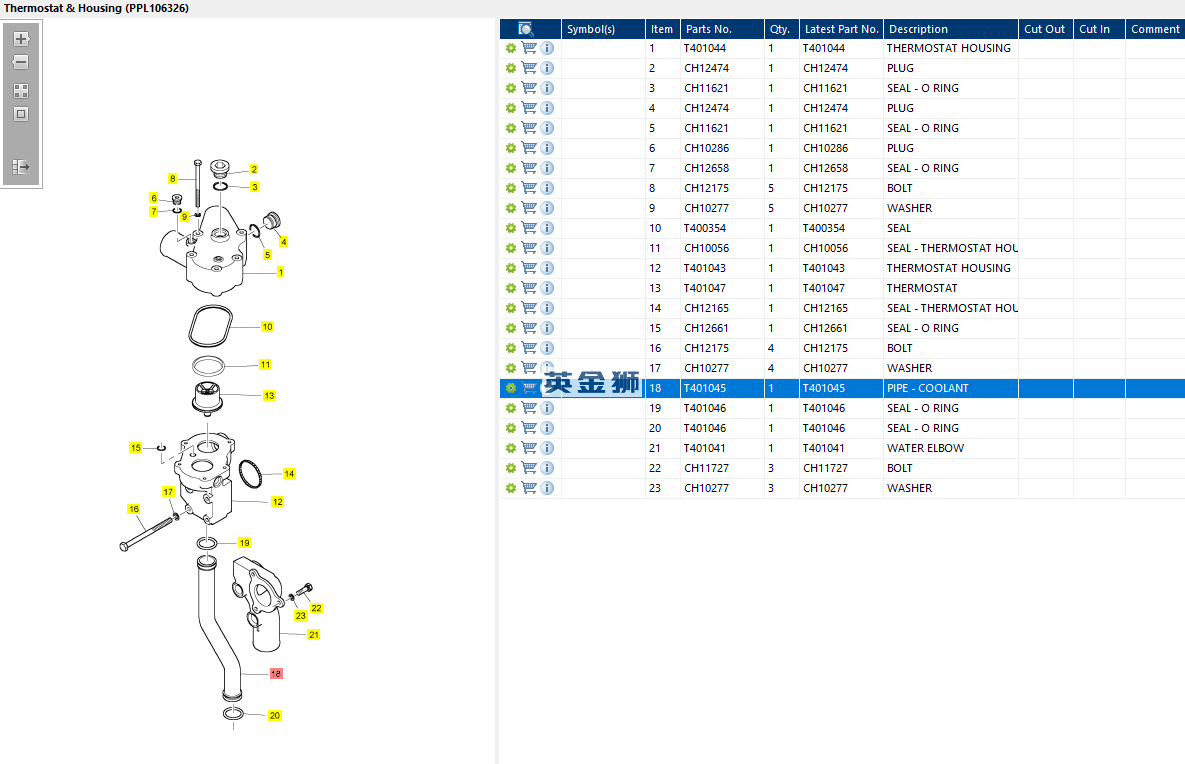Select callout 8 bolt label on diagram
1185x764 pixels.
click(172, 179)
